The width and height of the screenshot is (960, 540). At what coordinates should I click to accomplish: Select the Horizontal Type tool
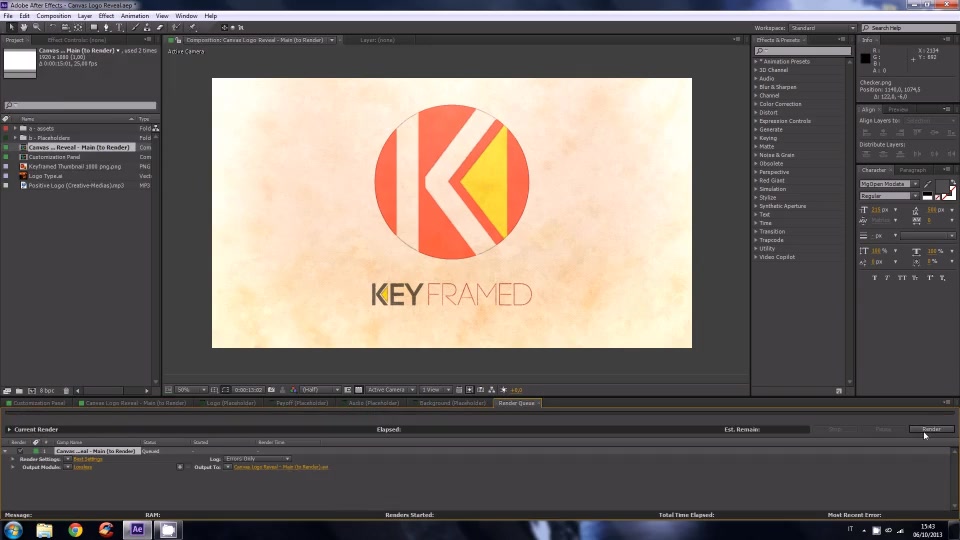[119, 28]
